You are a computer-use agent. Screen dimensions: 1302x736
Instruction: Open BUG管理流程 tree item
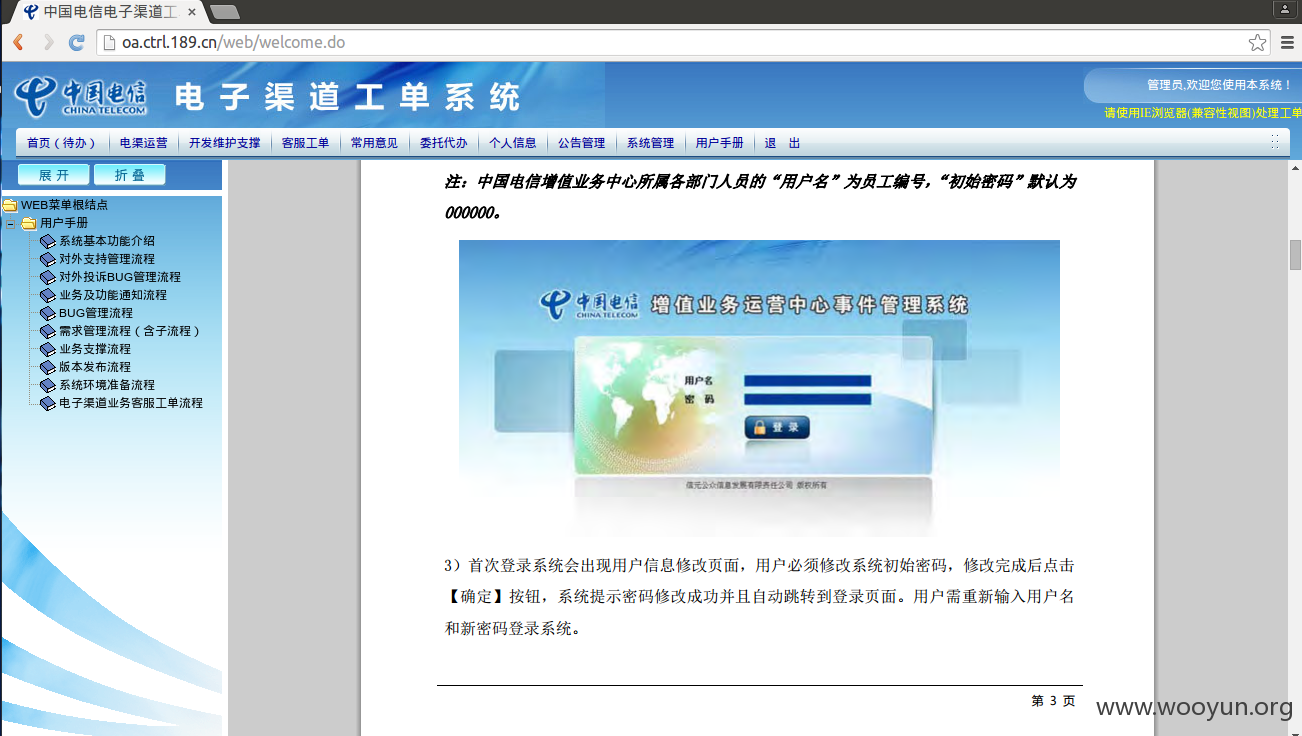(x=96, y=313)
